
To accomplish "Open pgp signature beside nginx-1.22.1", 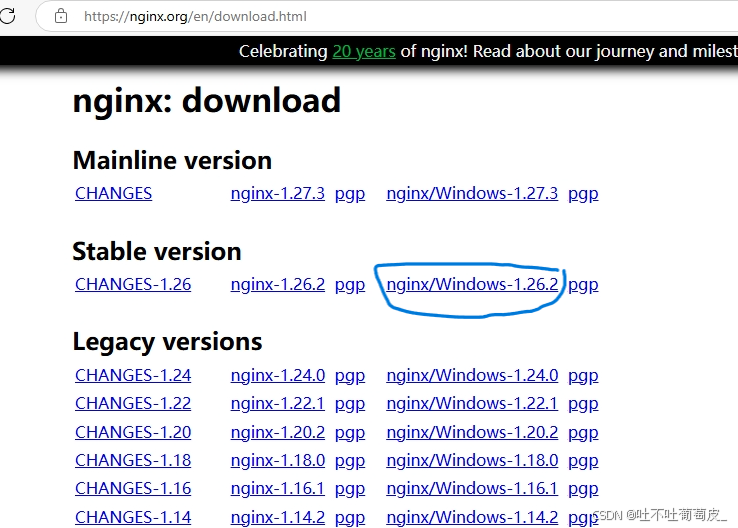I will 350,404.
